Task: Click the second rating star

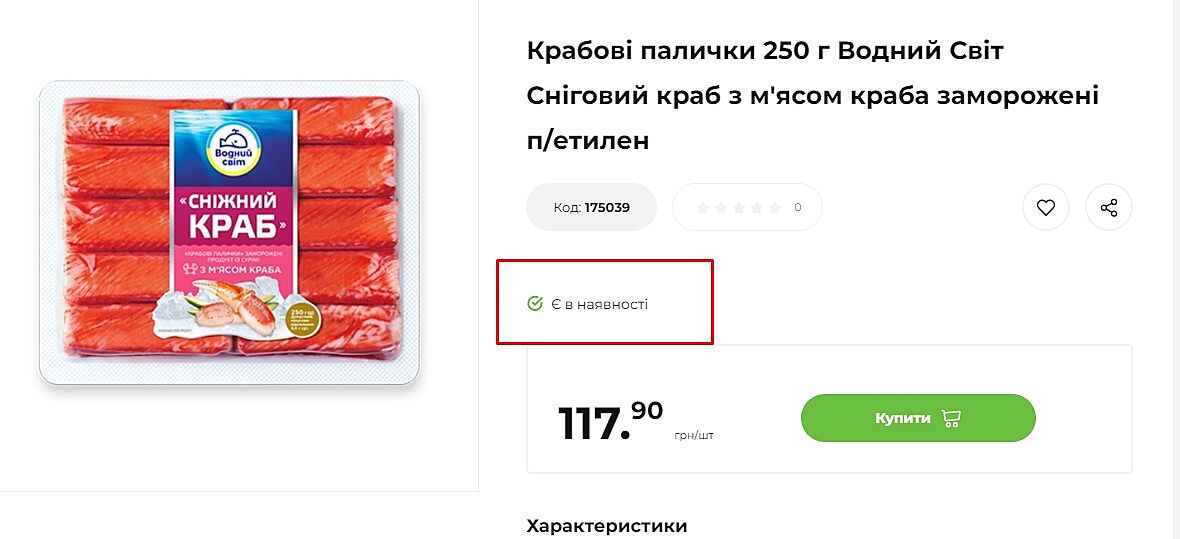Action: 720,208
